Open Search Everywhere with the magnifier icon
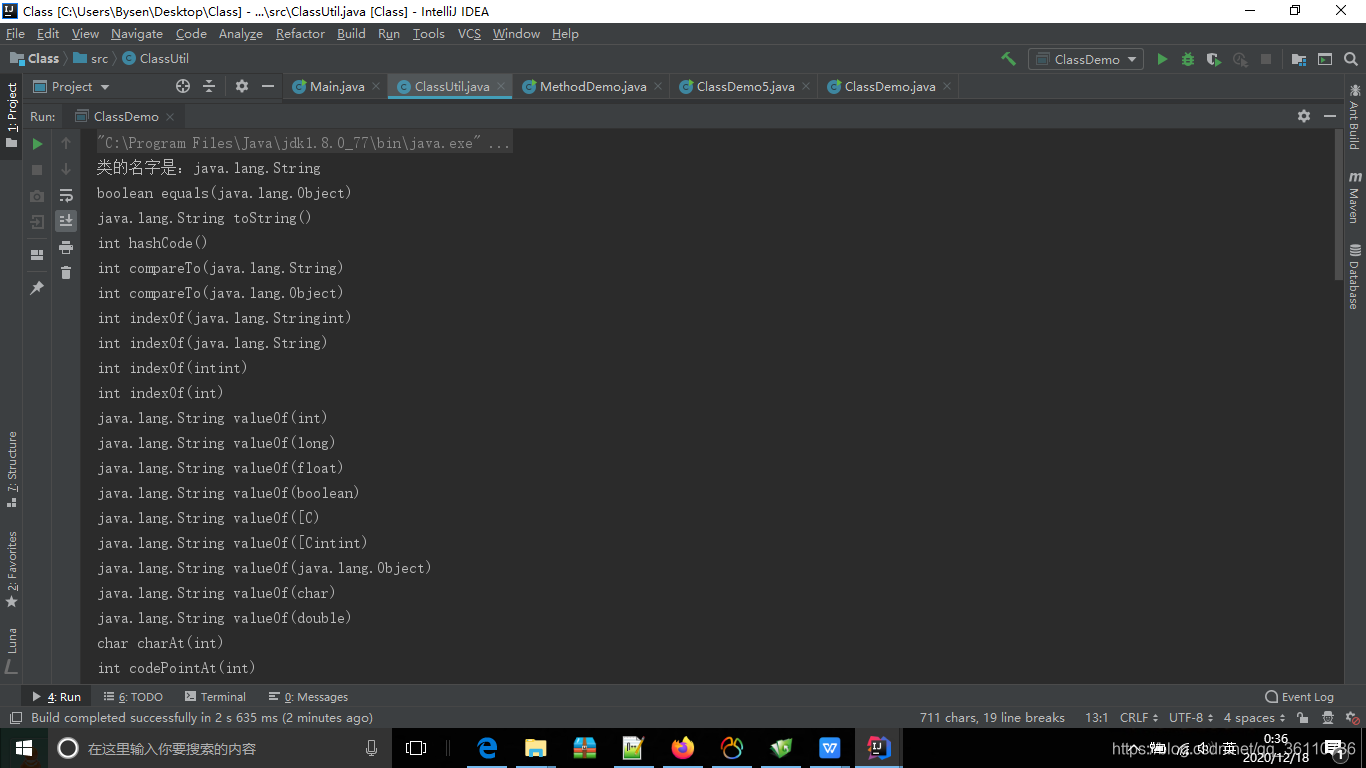The width and height of the screenshot is (1366, 768). 1351,58
